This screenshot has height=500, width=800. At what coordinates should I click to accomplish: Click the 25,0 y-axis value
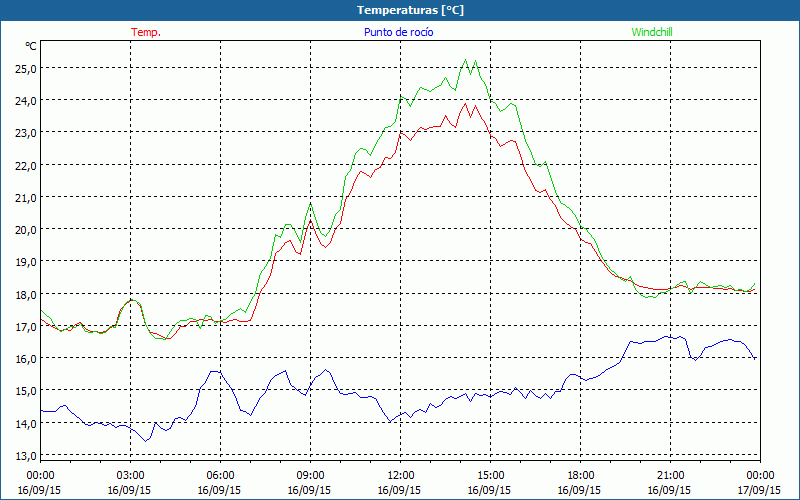tap(26, 68)
